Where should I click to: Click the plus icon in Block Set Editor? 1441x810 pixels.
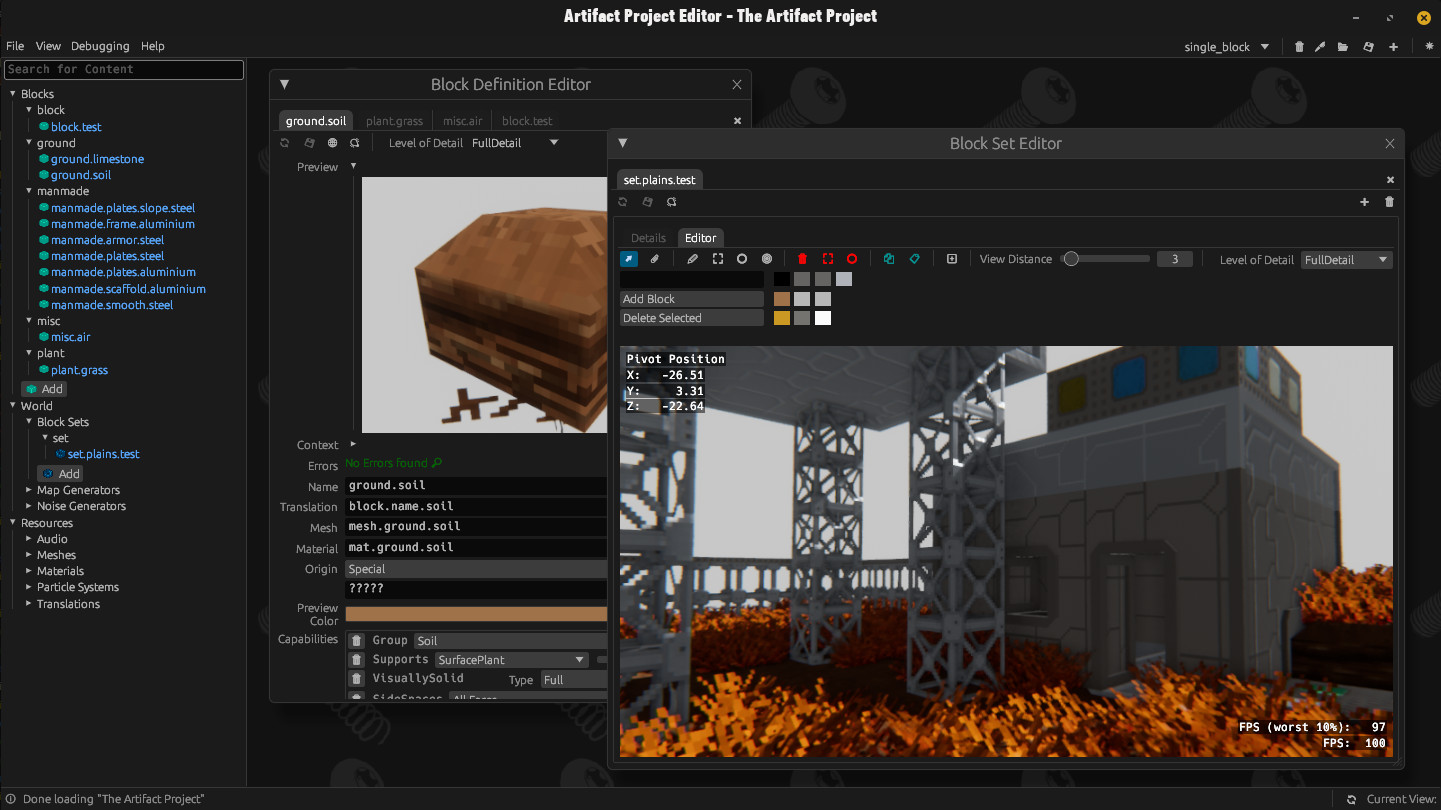coord(1364,202)
